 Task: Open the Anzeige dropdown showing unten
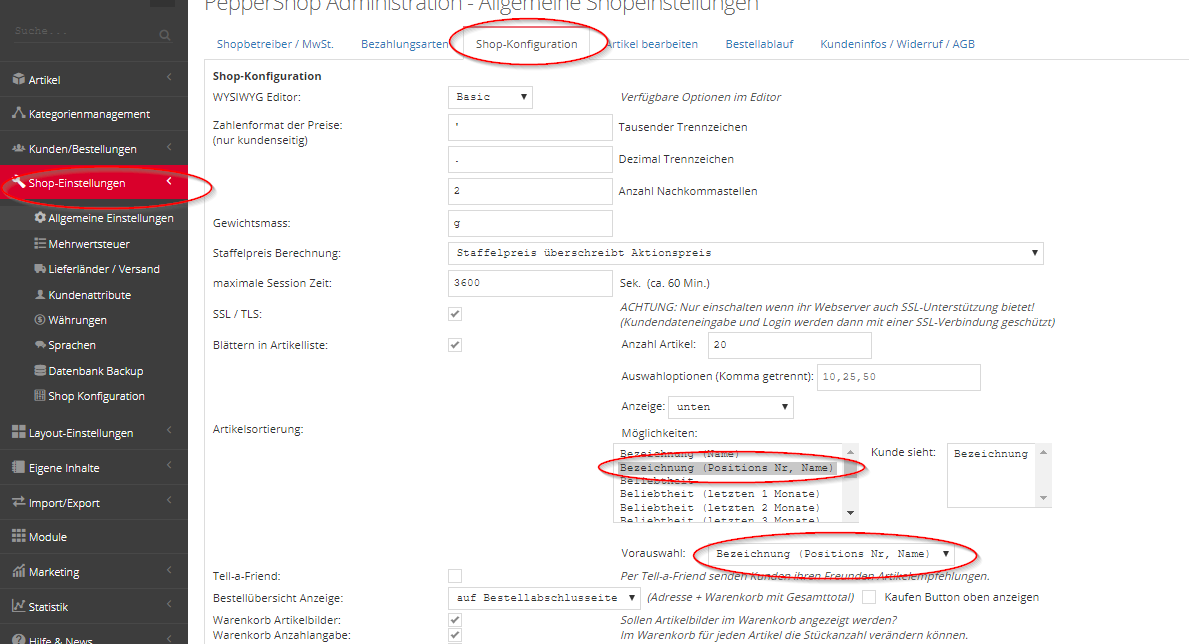[x=731, y=407]
